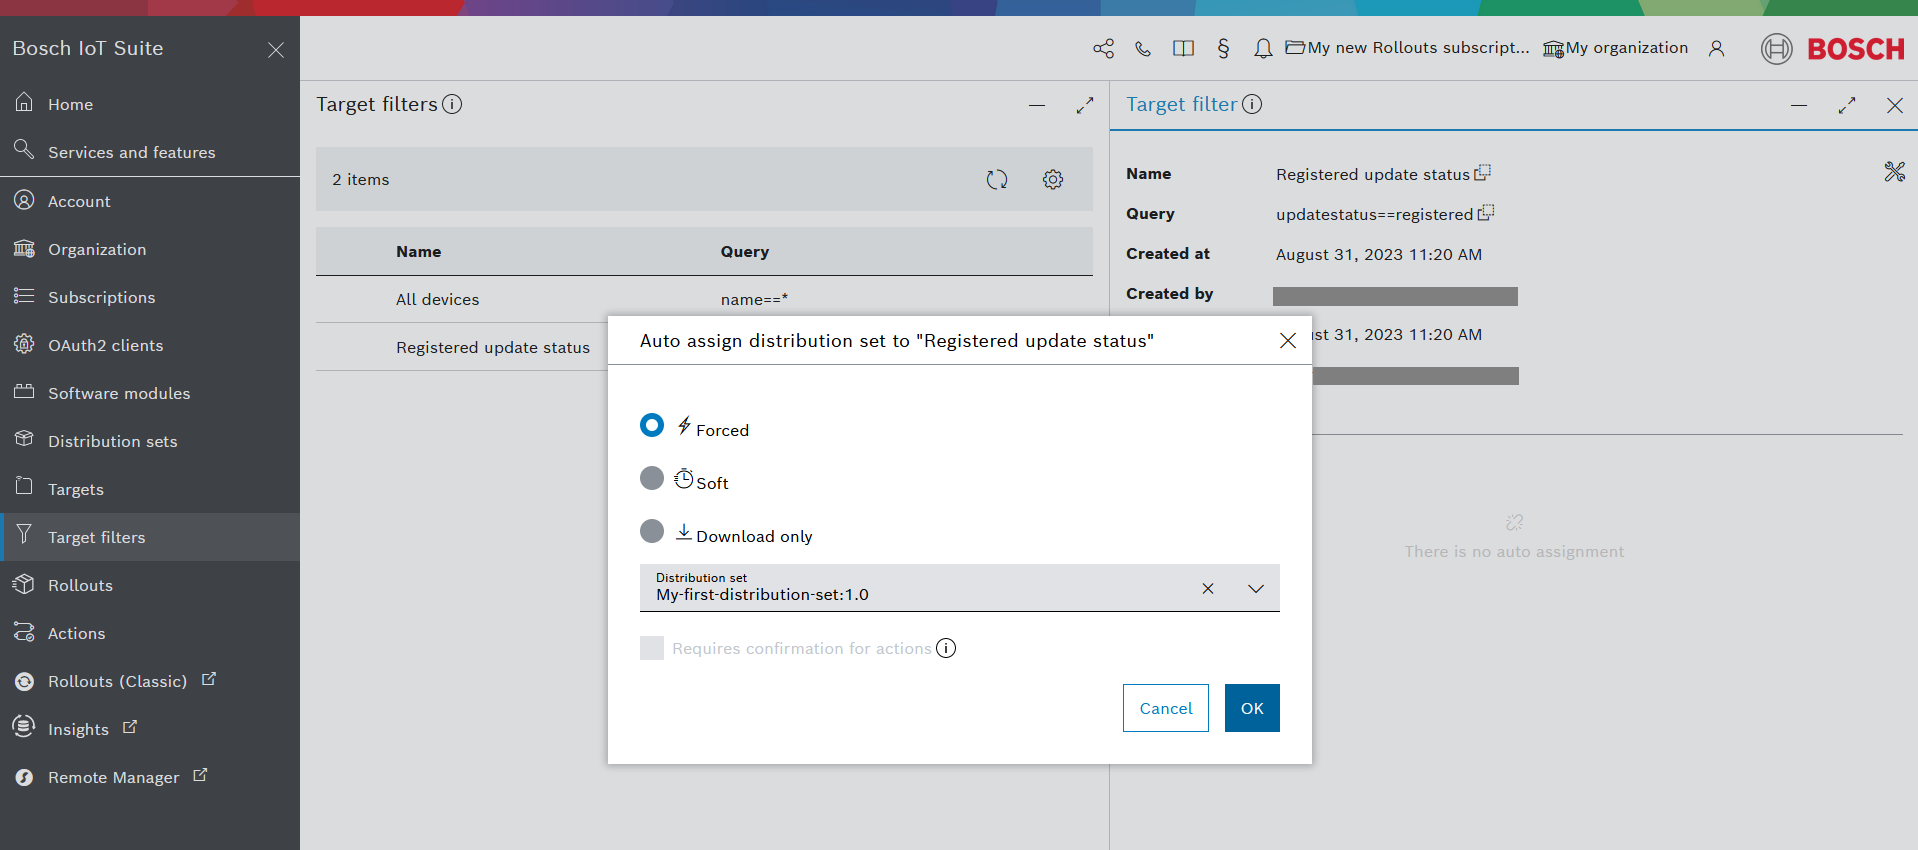Click the legal section symbol icon
The width and height of the screenshot is (1918, 850).
(1223, 48)
